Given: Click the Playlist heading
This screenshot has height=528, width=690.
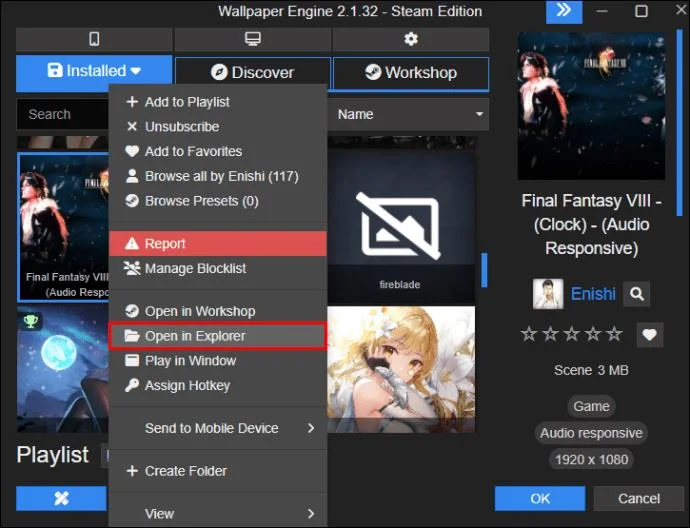Looking at the screenshot, I should click(52, 455).
